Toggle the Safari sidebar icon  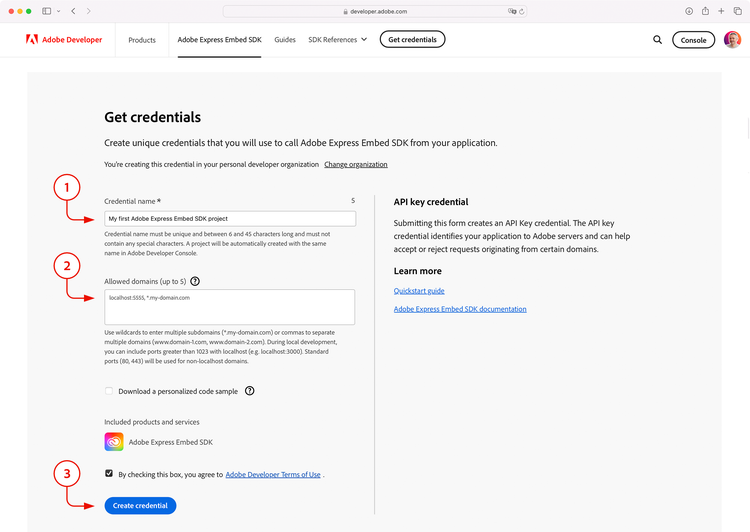click(x=47, y=11)
